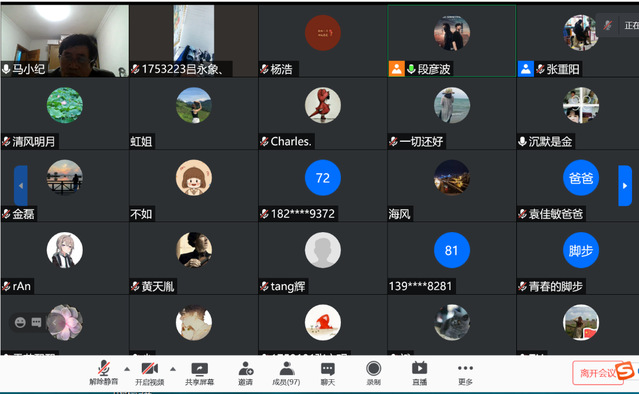Open the share screen tool
Screen dimensions: 639x394
[200, 369]
